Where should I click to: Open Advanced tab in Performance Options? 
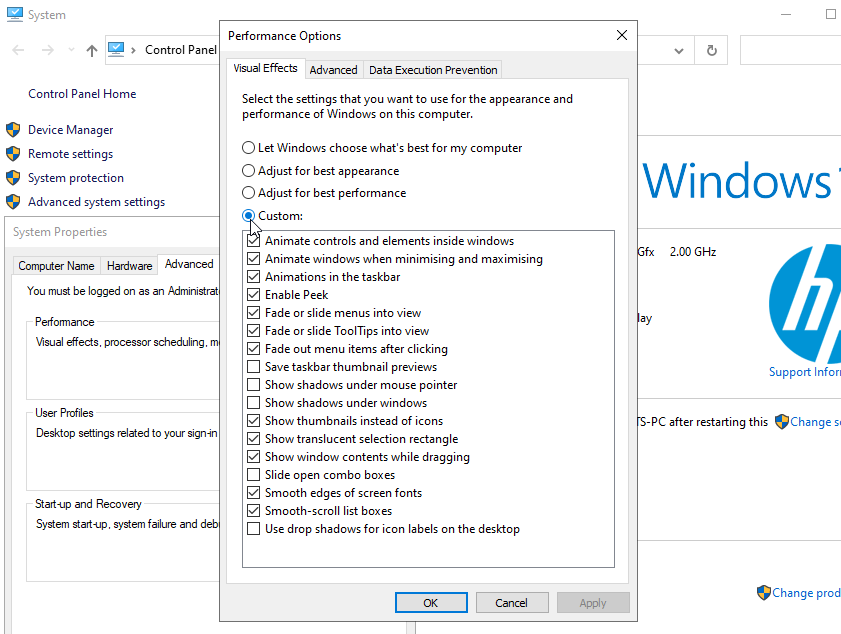[333, 70]
